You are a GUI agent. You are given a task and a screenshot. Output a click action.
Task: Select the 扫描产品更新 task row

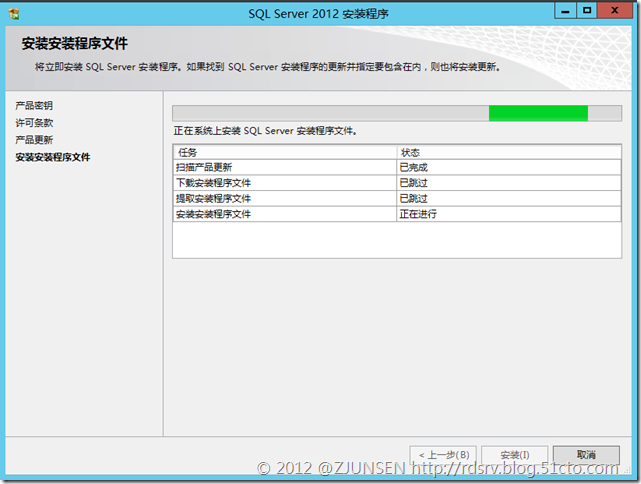(x=397, y=167)
